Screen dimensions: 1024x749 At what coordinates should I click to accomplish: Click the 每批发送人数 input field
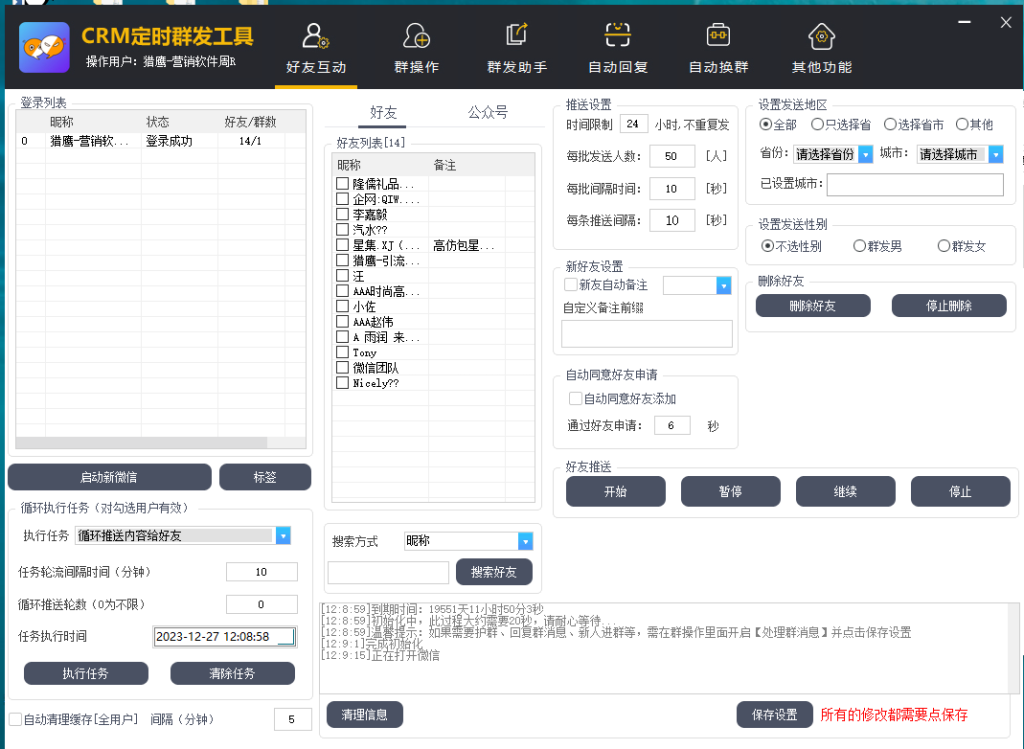click(x=671, y=156)
